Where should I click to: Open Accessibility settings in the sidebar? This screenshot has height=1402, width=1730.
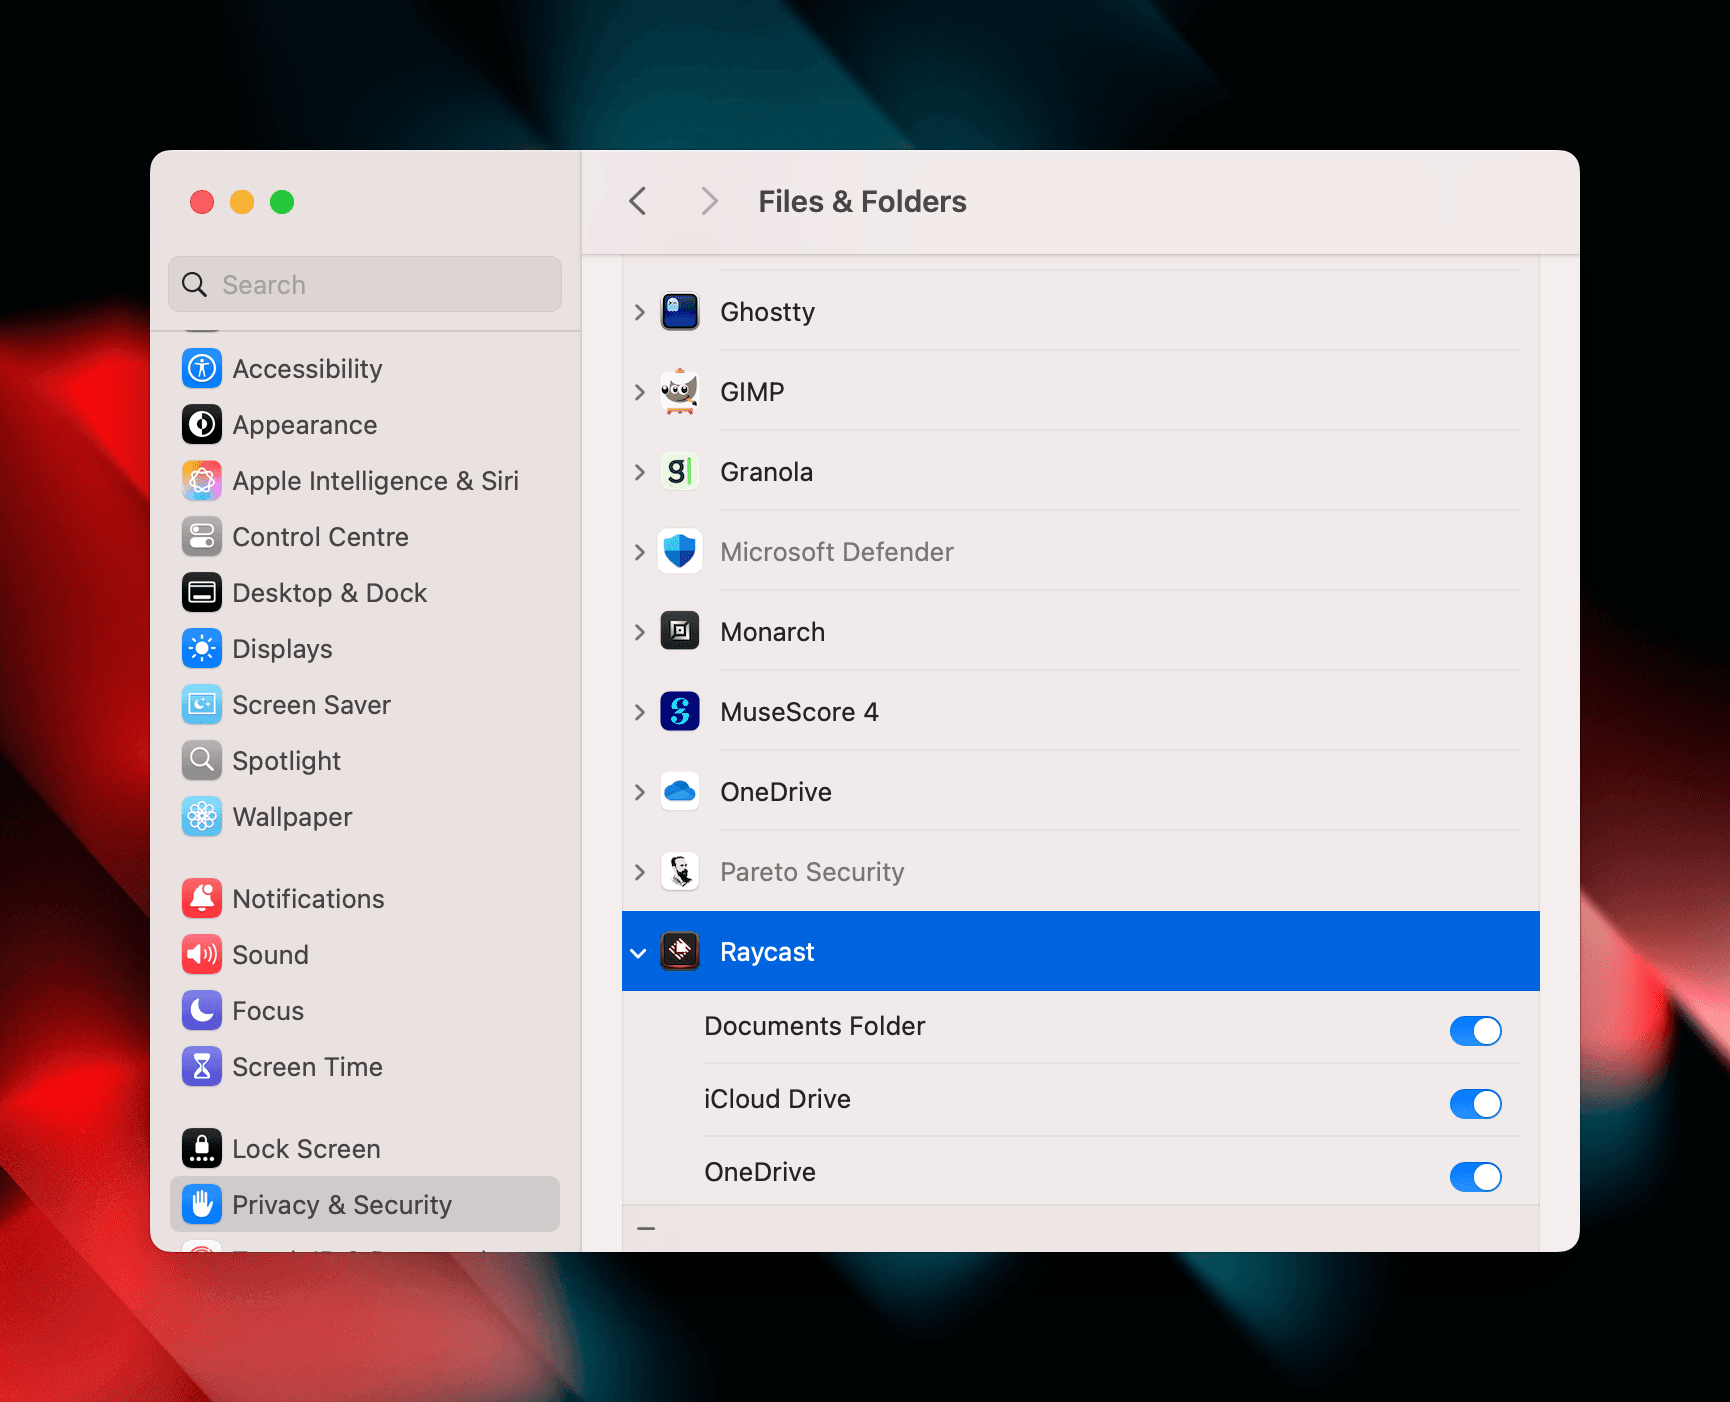coord(307,368)
